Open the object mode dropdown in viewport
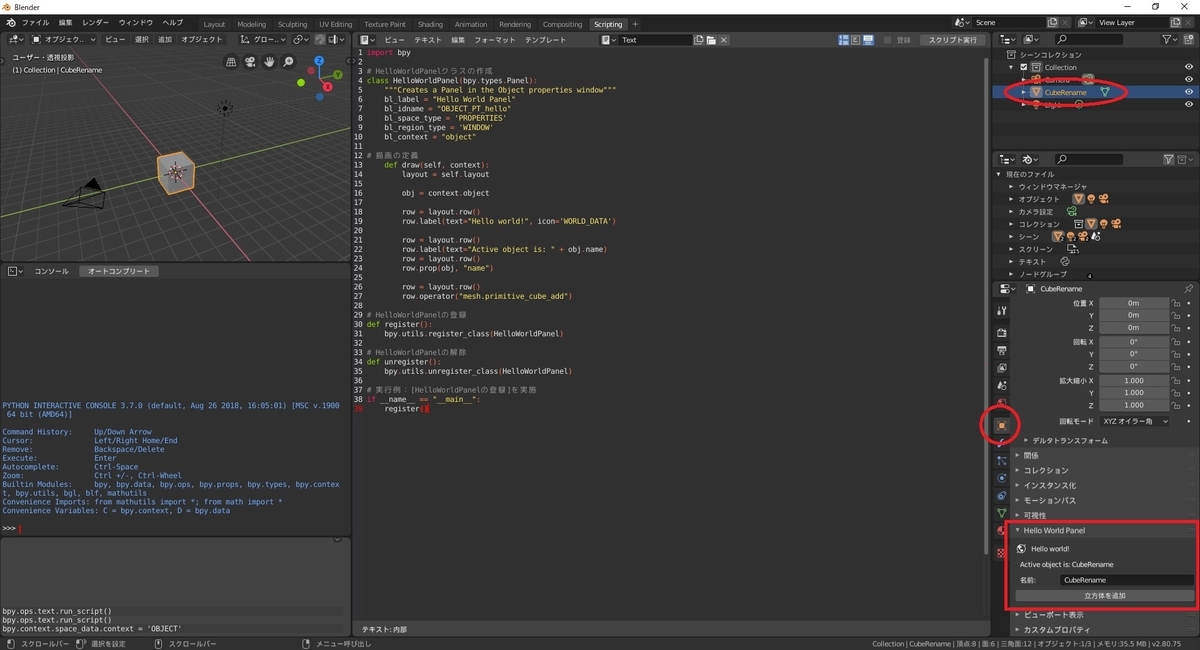This screenshot has height=650, width=1200. (x=65, y=39)
